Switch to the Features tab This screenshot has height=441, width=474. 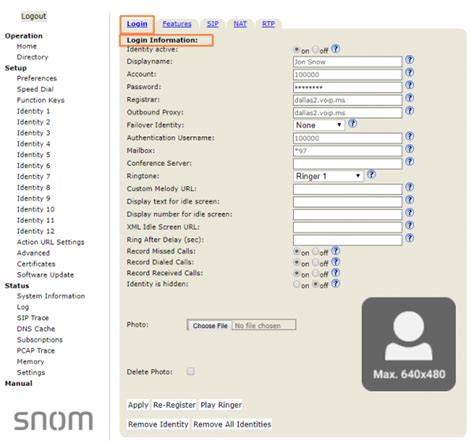pyautogui.click(x=177, y=24)
